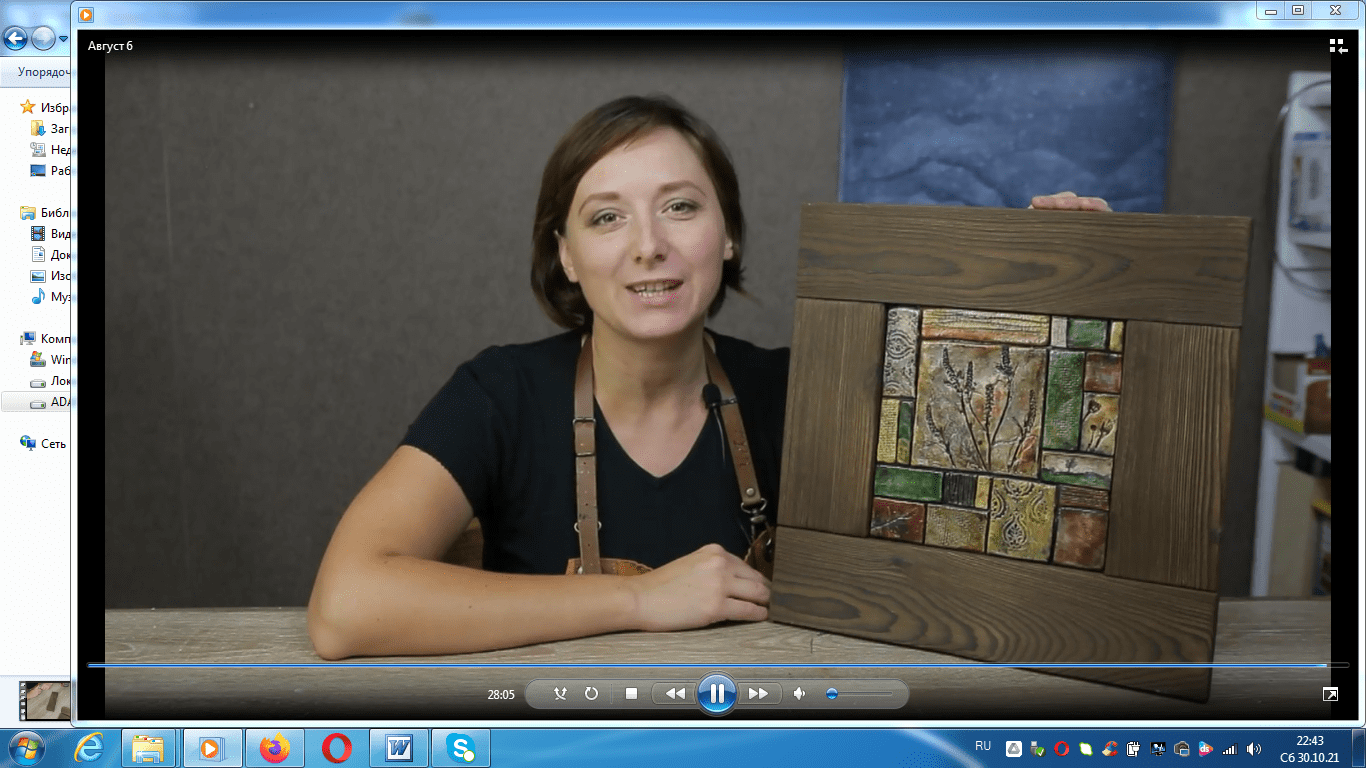The width and height of the screenshot is (1366, 768).
Task: Pause the video with the round button
Action: tap(716, 693)
